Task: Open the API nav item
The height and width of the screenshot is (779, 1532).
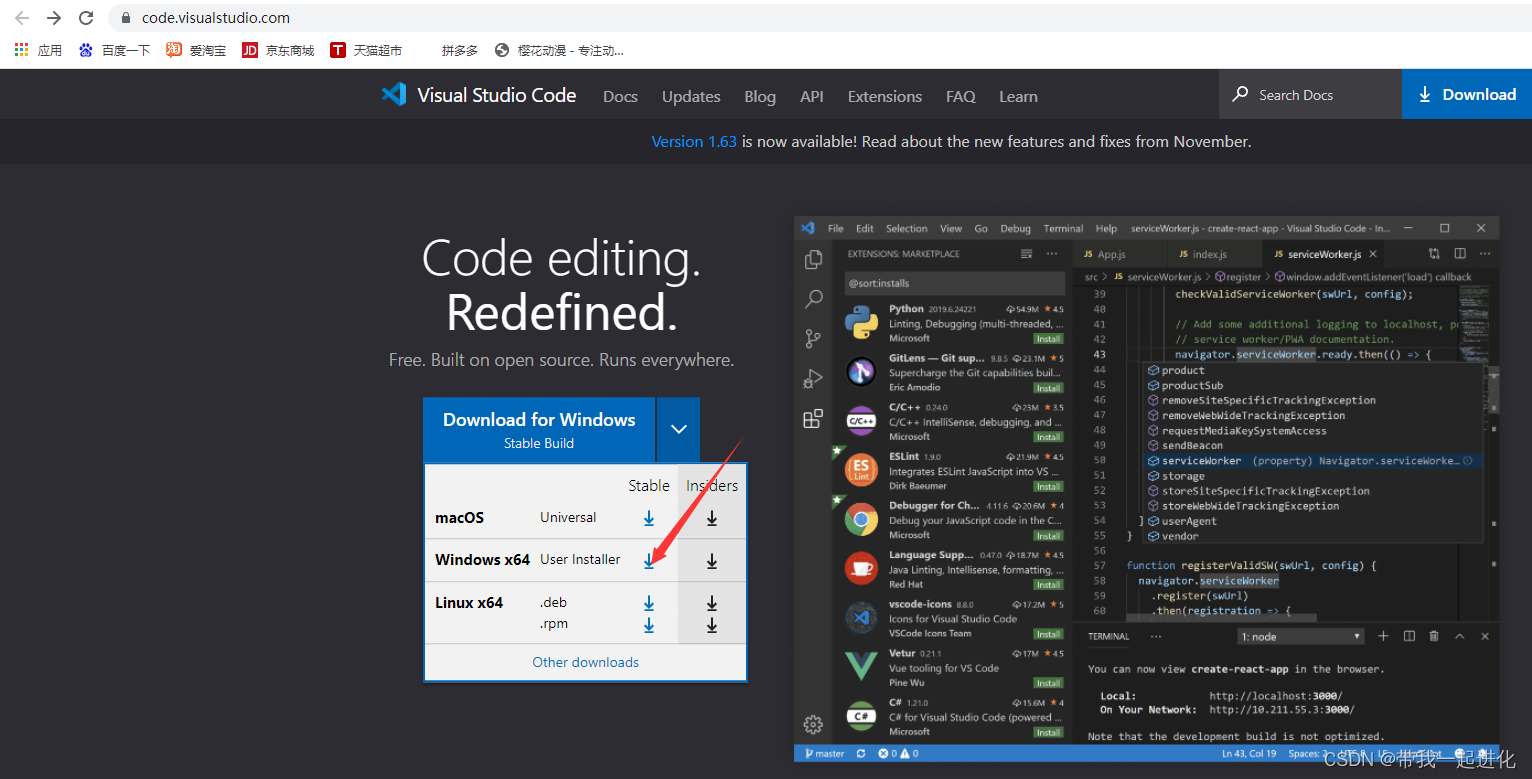Action: [x=812, y=96]
